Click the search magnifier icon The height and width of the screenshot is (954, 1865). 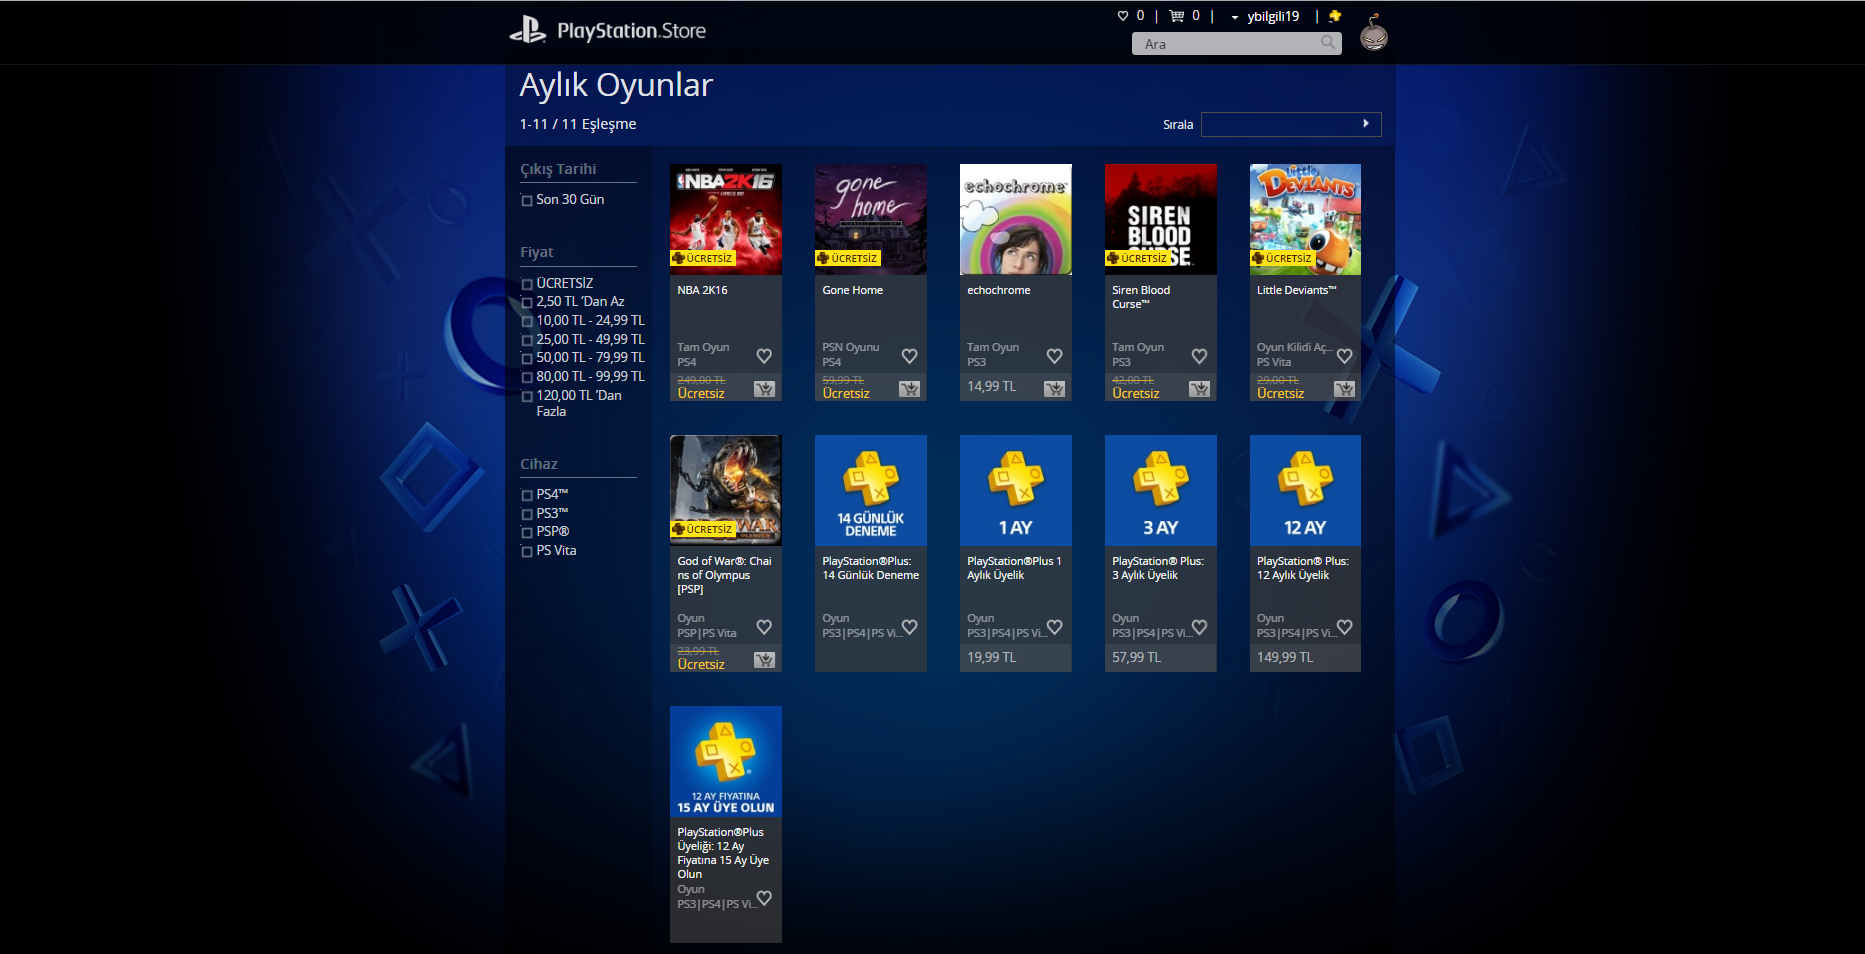(x=1328, y=43)
